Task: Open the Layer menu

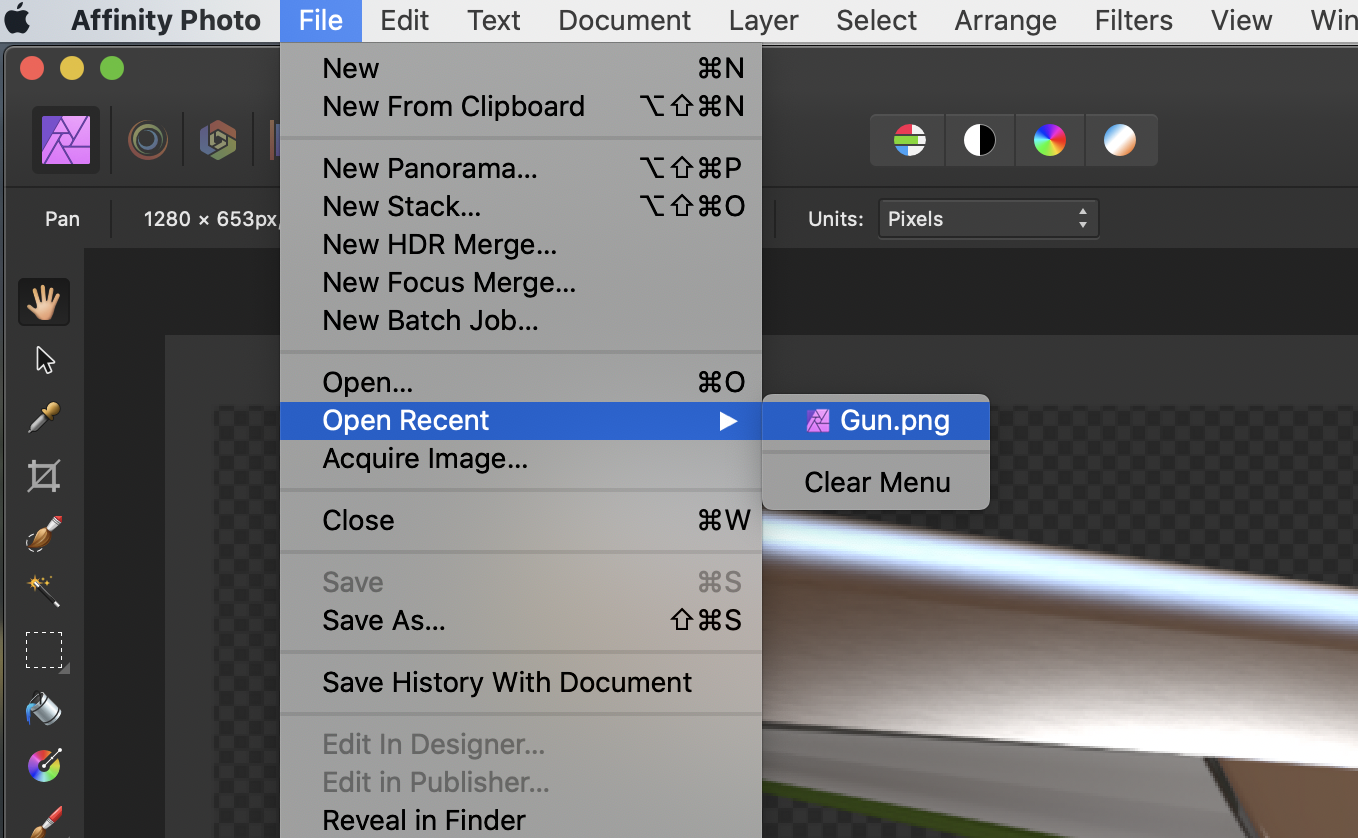Action: click(763, 20)
